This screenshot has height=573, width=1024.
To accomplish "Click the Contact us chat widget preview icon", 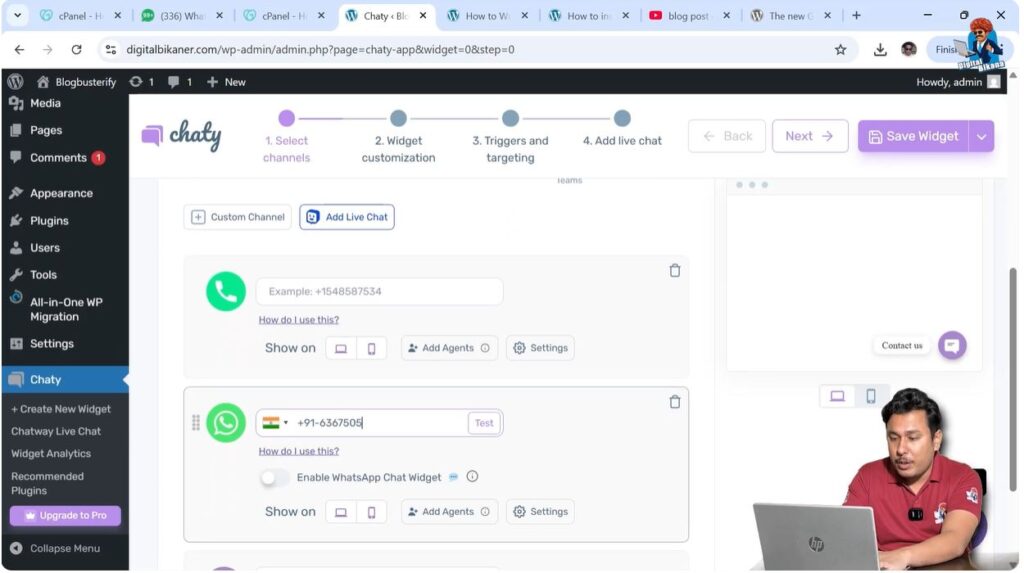I will [x=951, y=345].
